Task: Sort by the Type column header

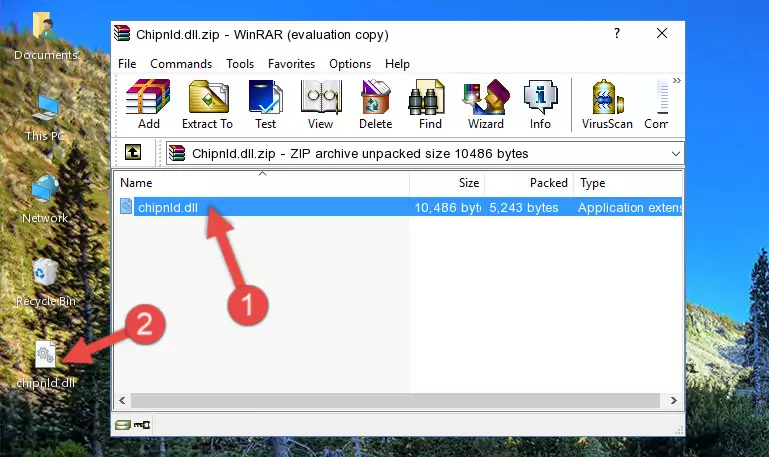Action: 628,183
